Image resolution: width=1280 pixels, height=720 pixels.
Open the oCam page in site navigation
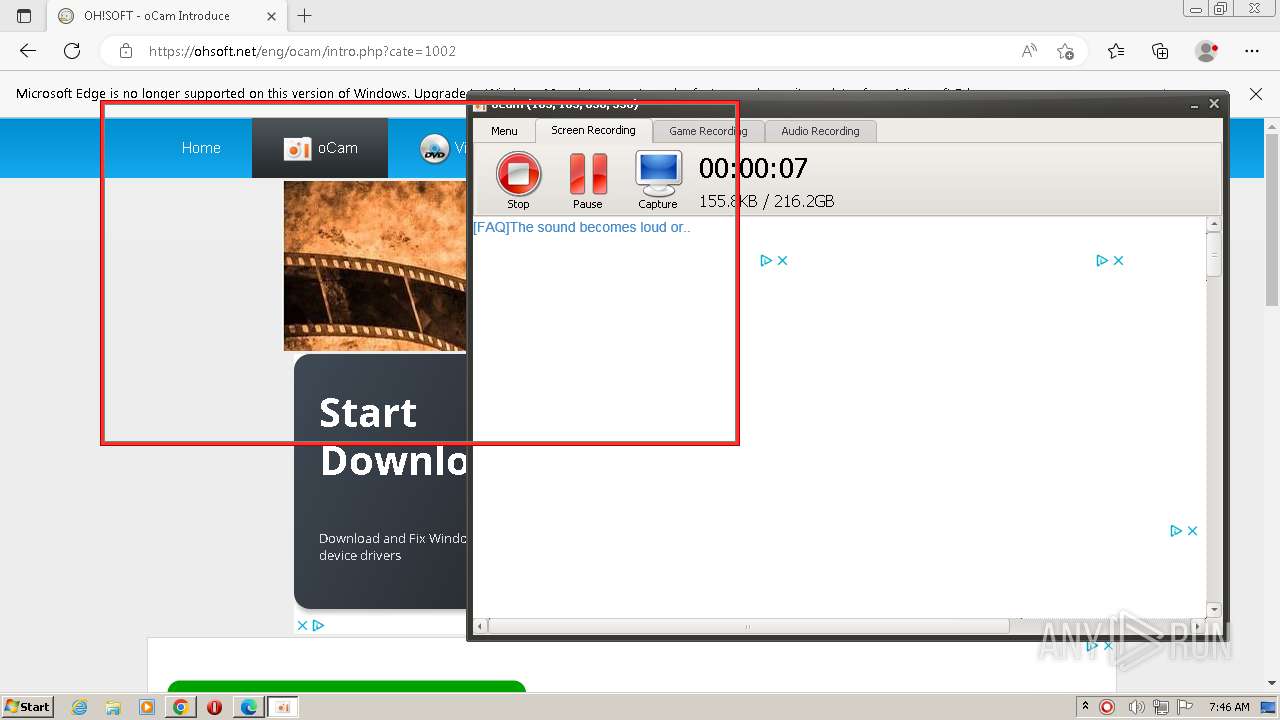coord(320,148)
